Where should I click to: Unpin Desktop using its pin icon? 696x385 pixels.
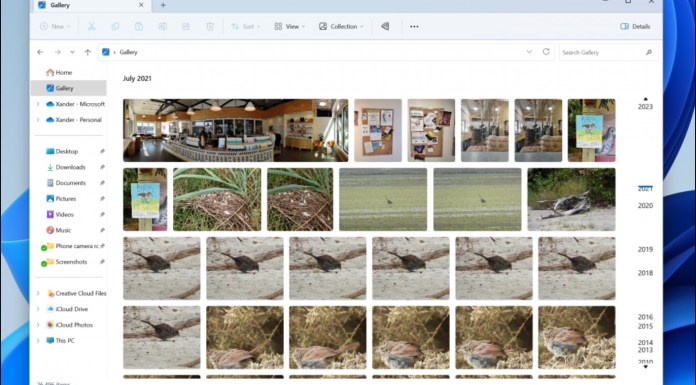pos(102,151)
